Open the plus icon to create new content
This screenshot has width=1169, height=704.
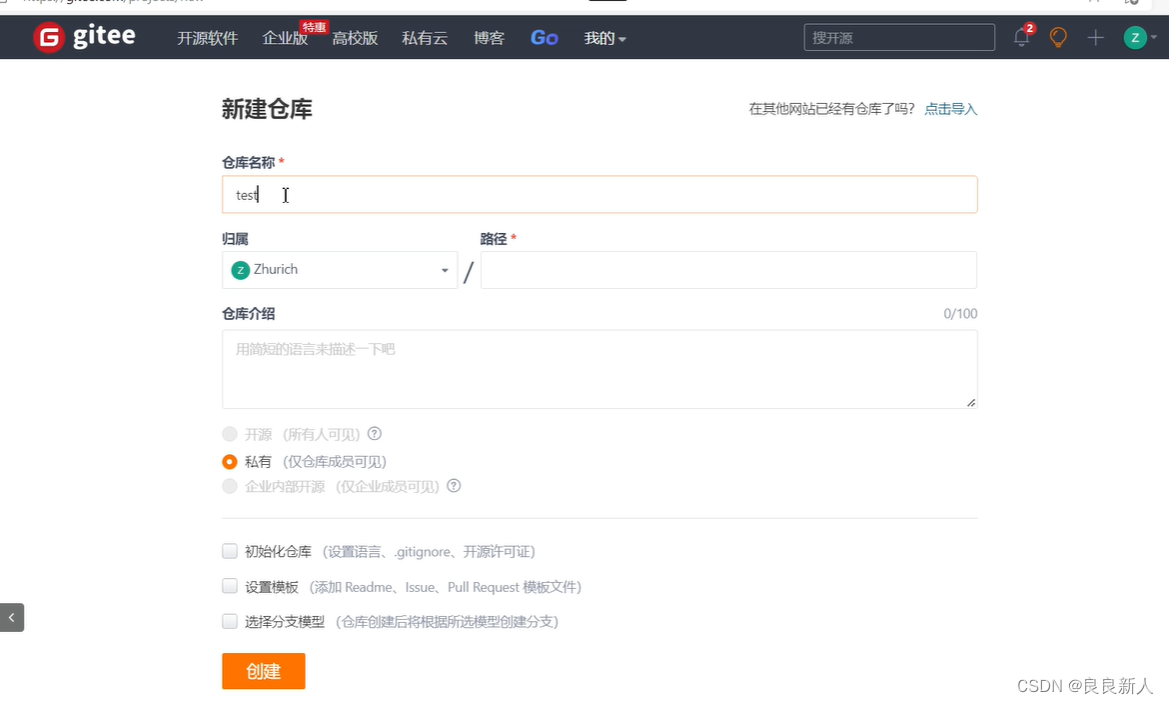[x=1094, y=37]
